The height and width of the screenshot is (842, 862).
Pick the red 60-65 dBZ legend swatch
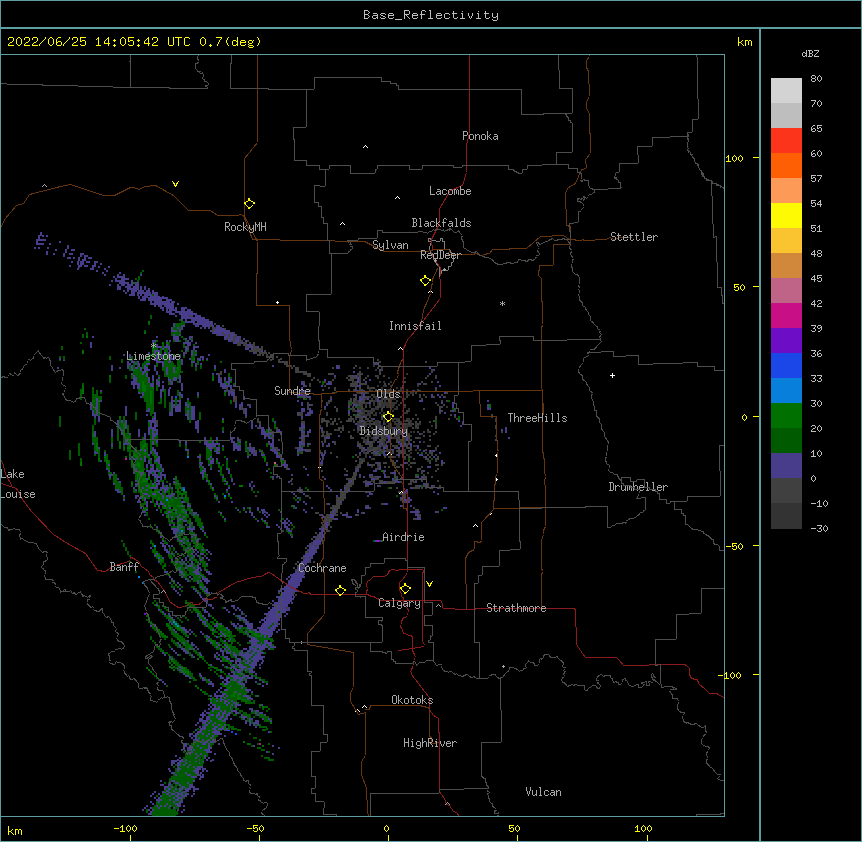[786, 141]
